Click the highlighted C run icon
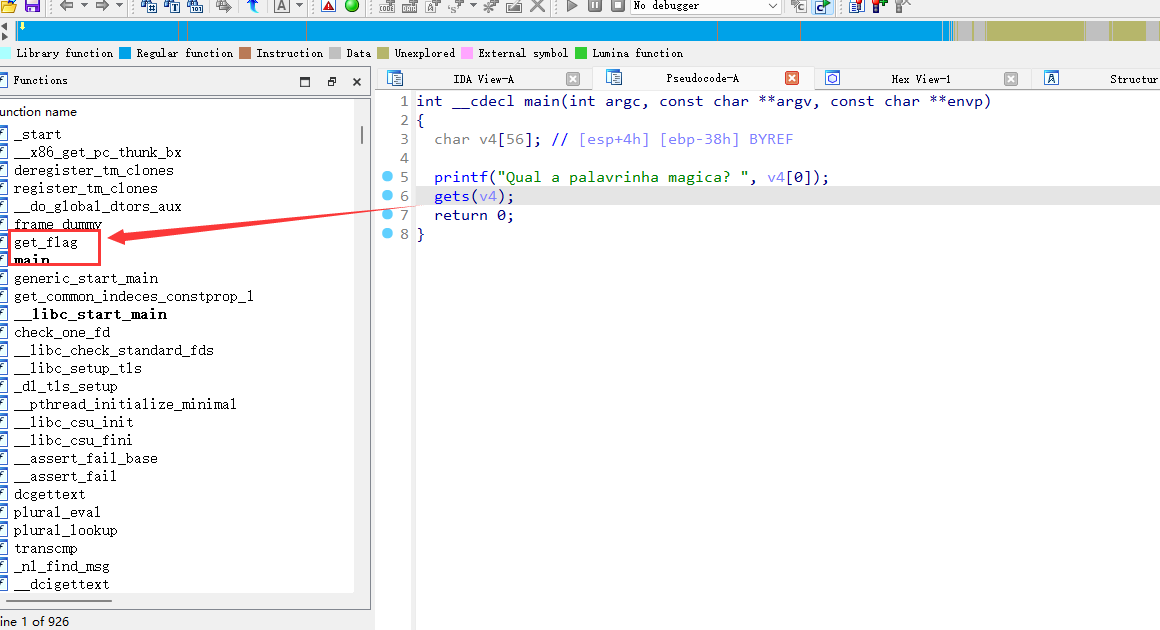The height and width of the screenshot is (630, 1160). [x=822, y=6]
